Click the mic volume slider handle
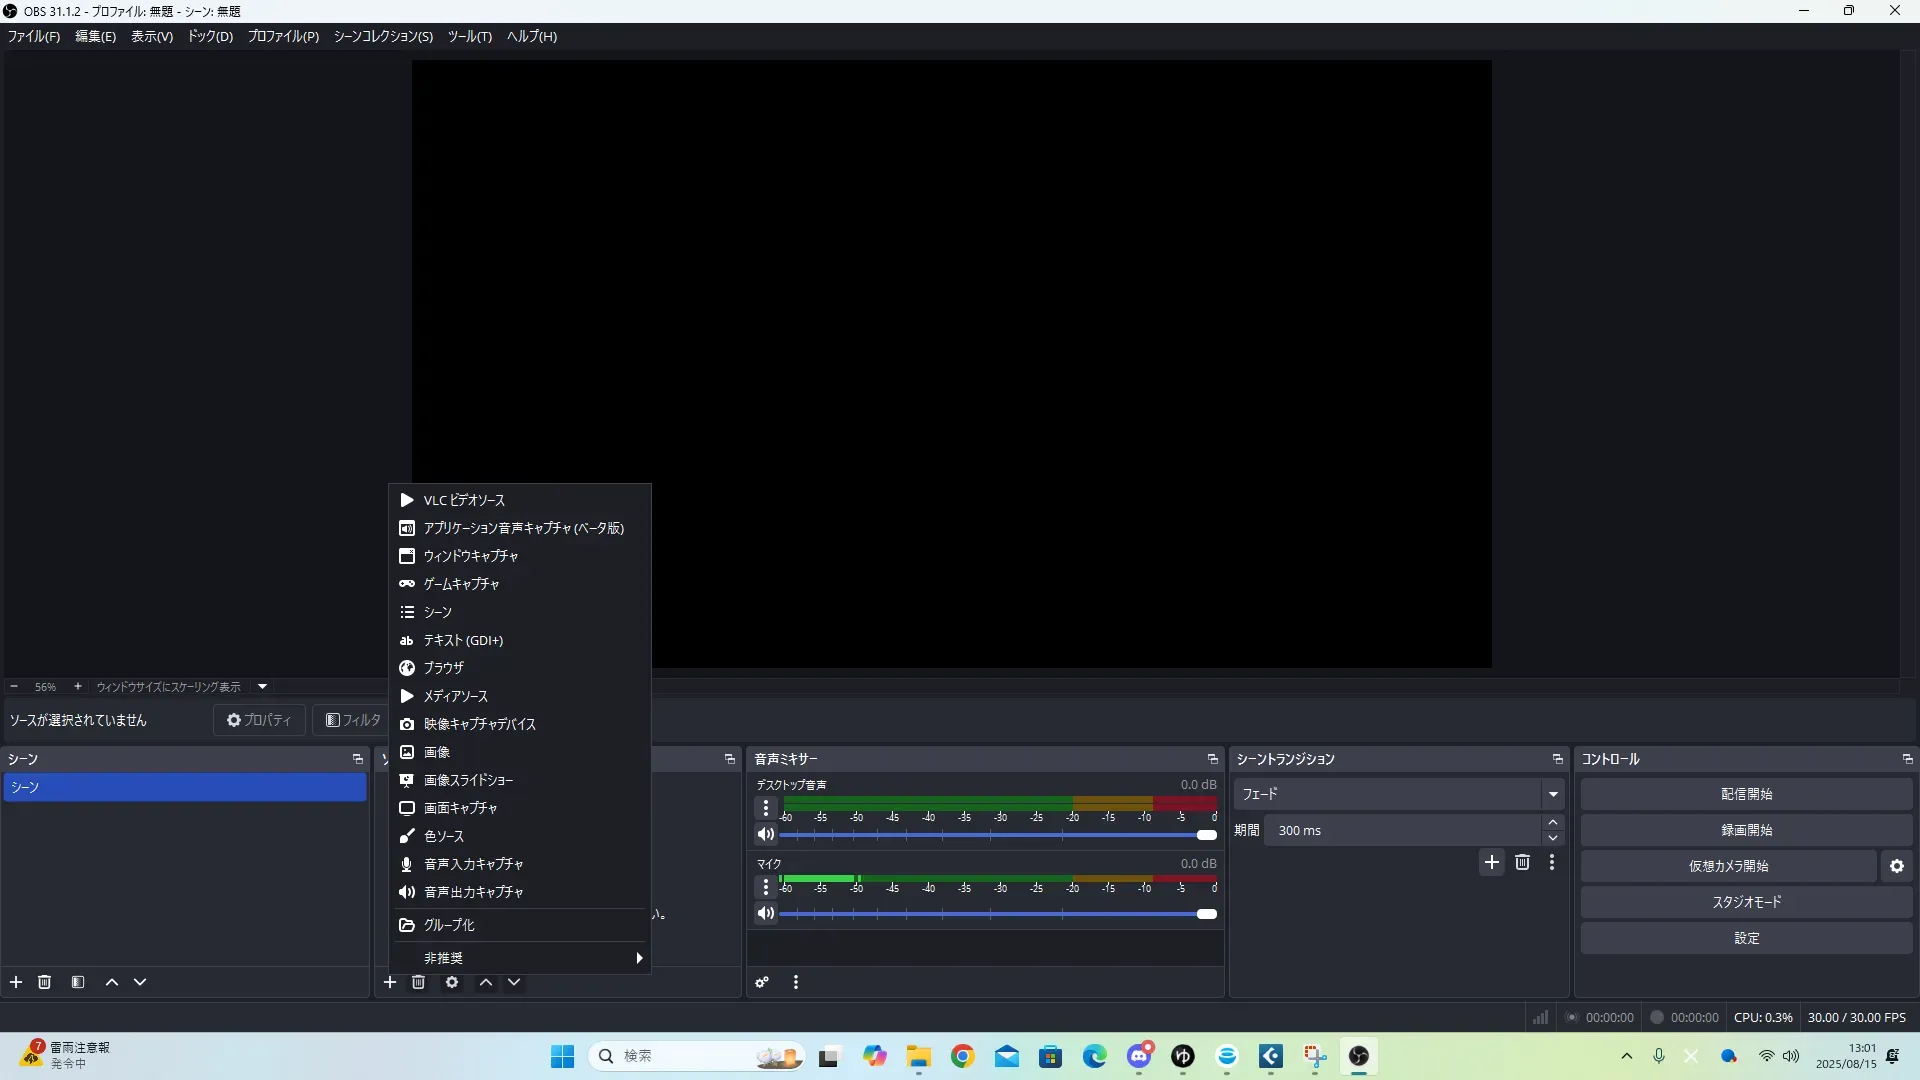The image size is (1920, 1080). (x=1207, y=915)
